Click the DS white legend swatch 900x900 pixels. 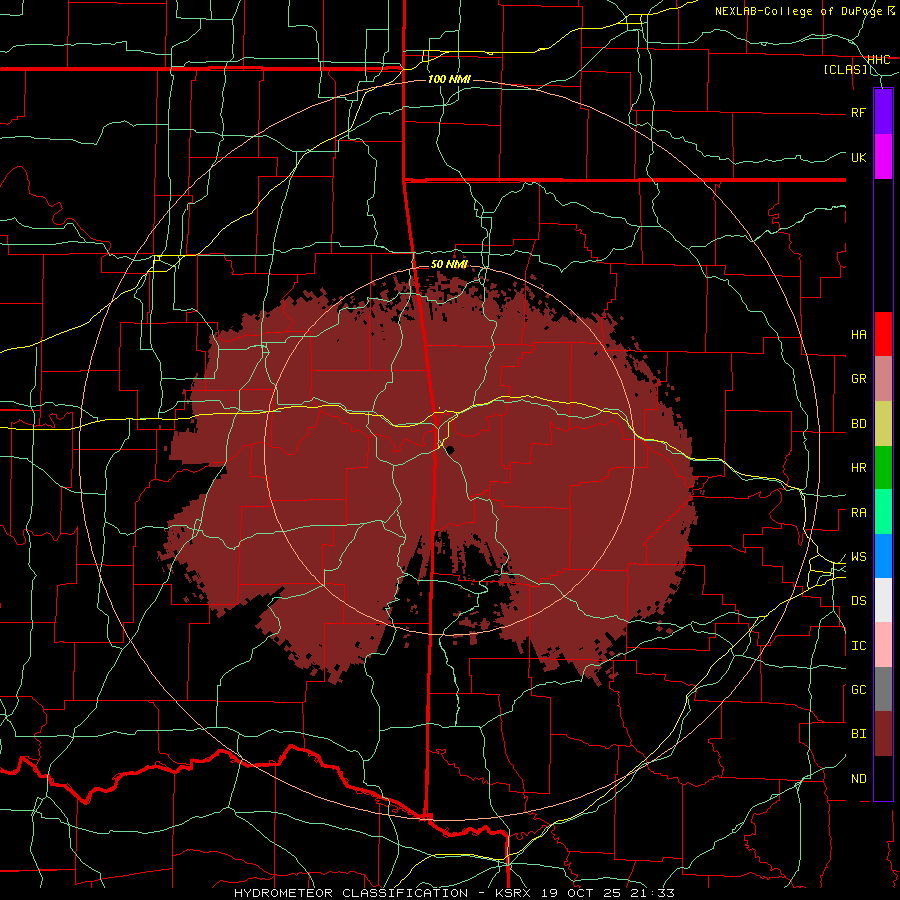pyautogui.click(x=883, y=600)
